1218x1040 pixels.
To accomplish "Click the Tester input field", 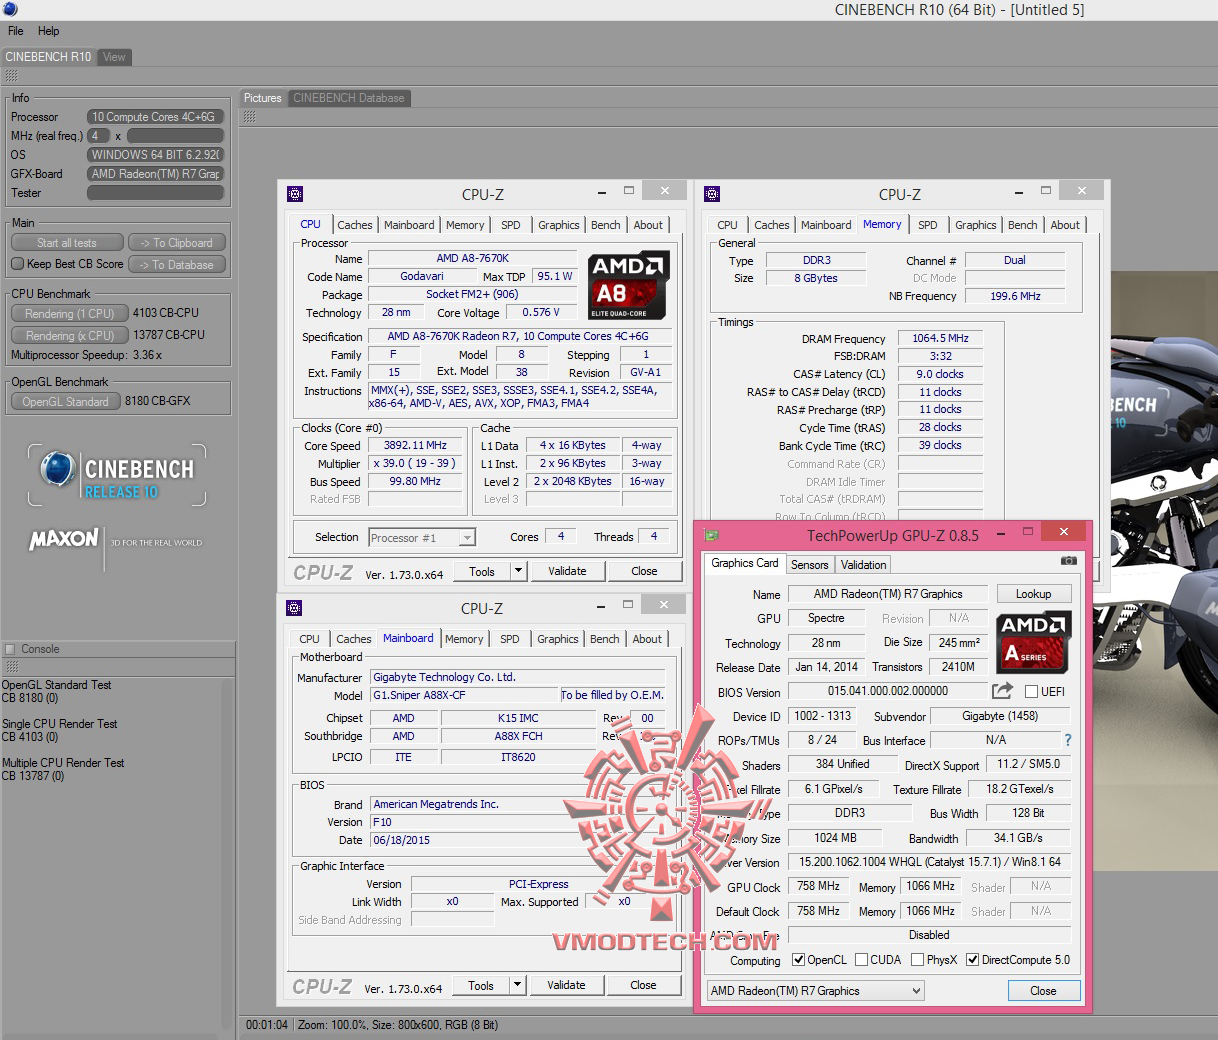I will [155, 193].
